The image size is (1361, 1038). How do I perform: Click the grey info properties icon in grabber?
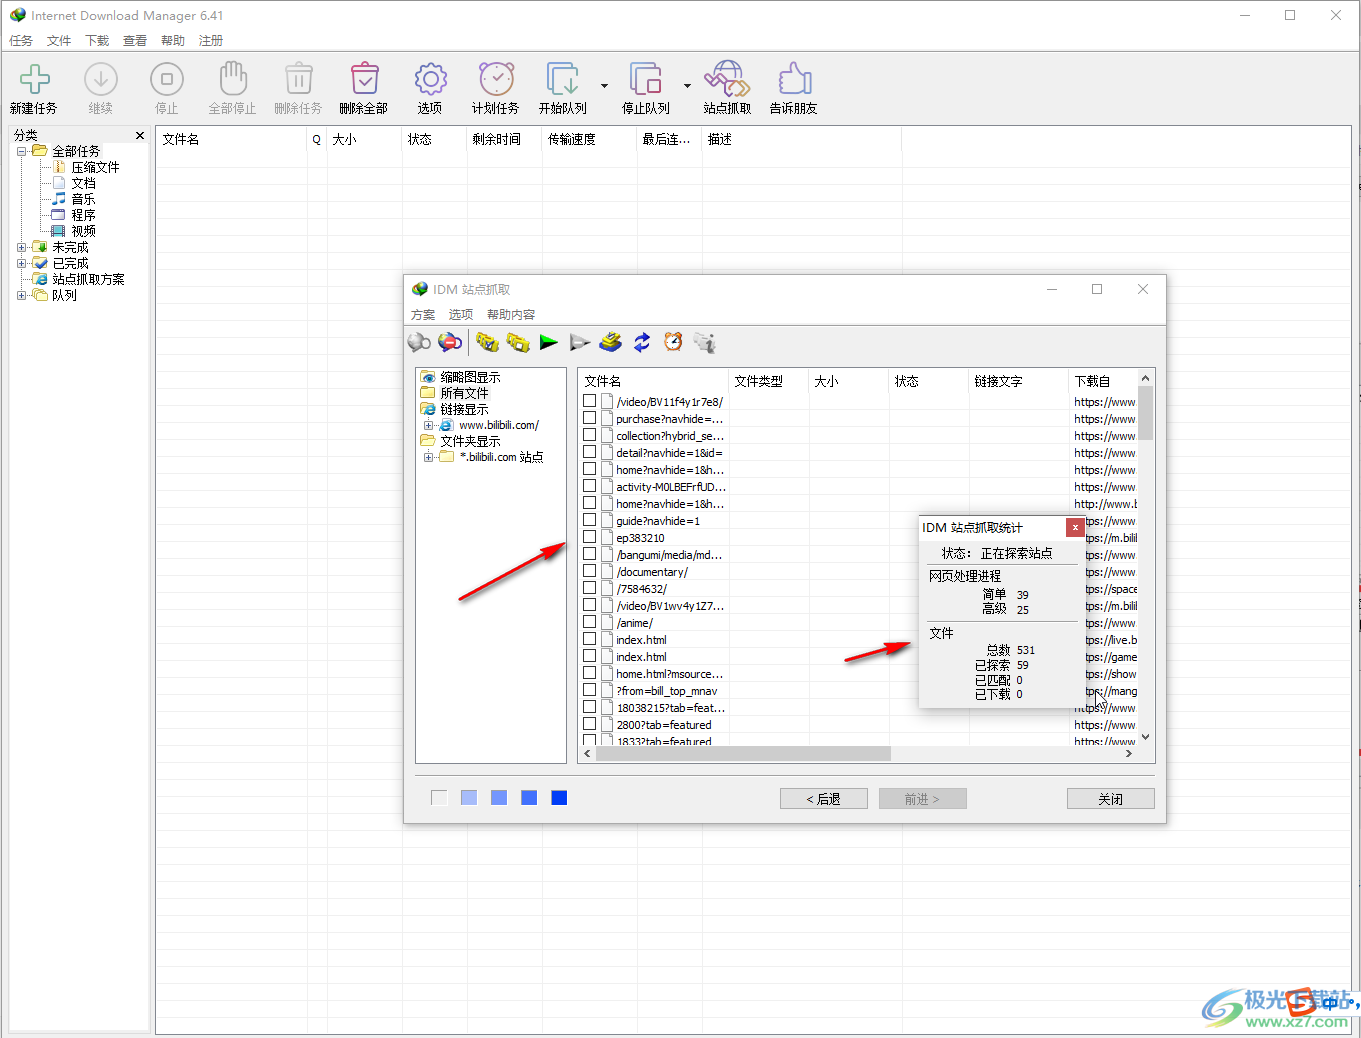pos(705,342)
